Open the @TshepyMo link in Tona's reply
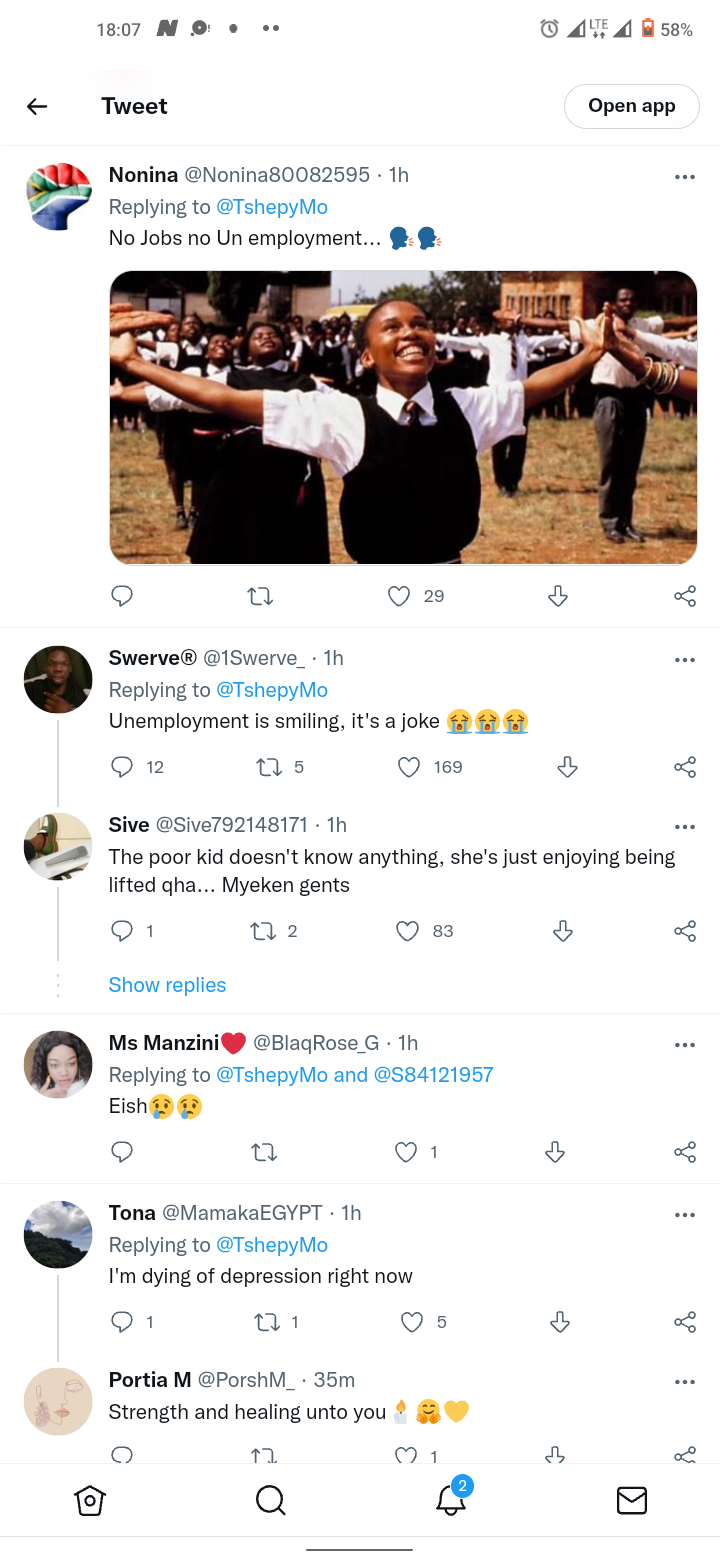This screenshot has width=720, height=1560. (x=272, y=1245)
